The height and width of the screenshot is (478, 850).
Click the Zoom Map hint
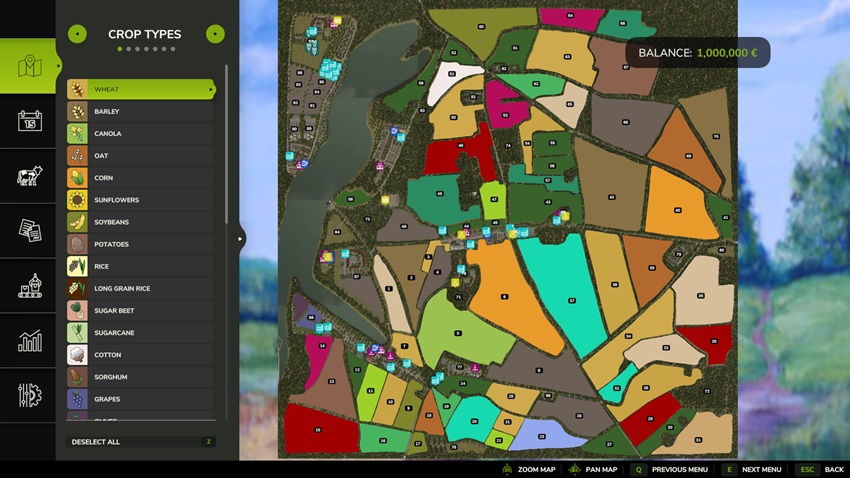point(529,470)
